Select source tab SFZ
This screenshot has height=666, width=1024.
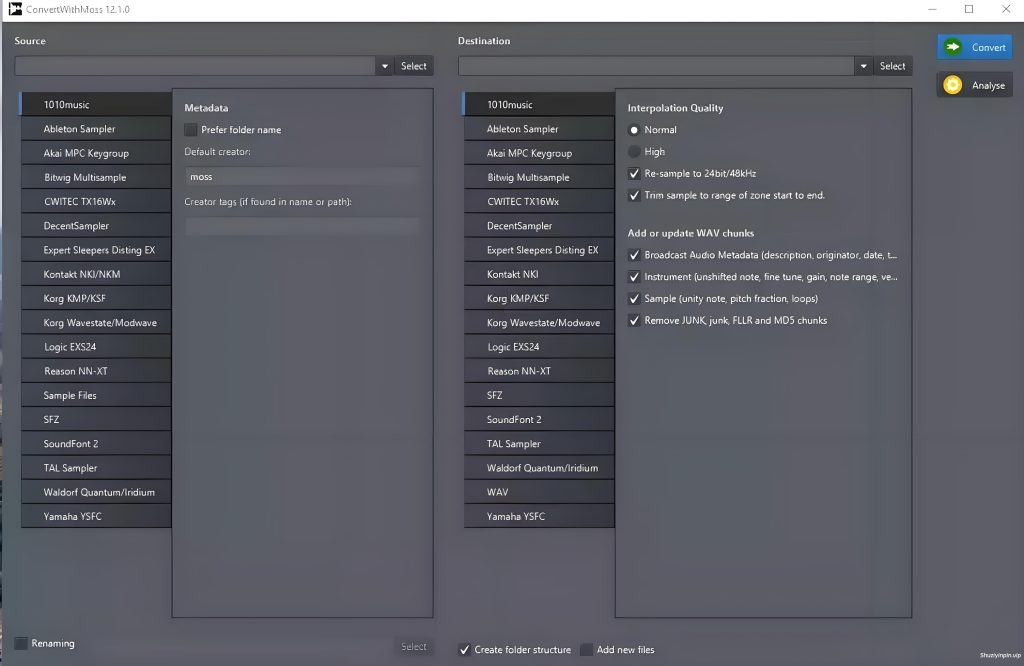(x=96, y=419)
